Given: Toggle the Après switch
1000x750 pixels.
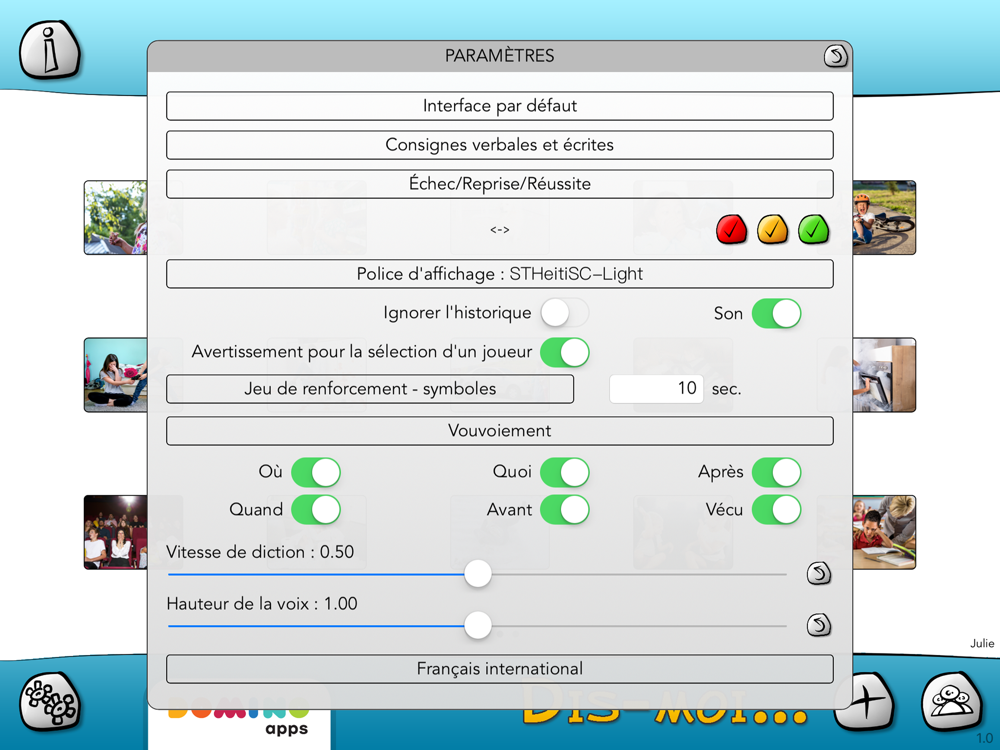Looking at the screenshot, I should [776, 473].
